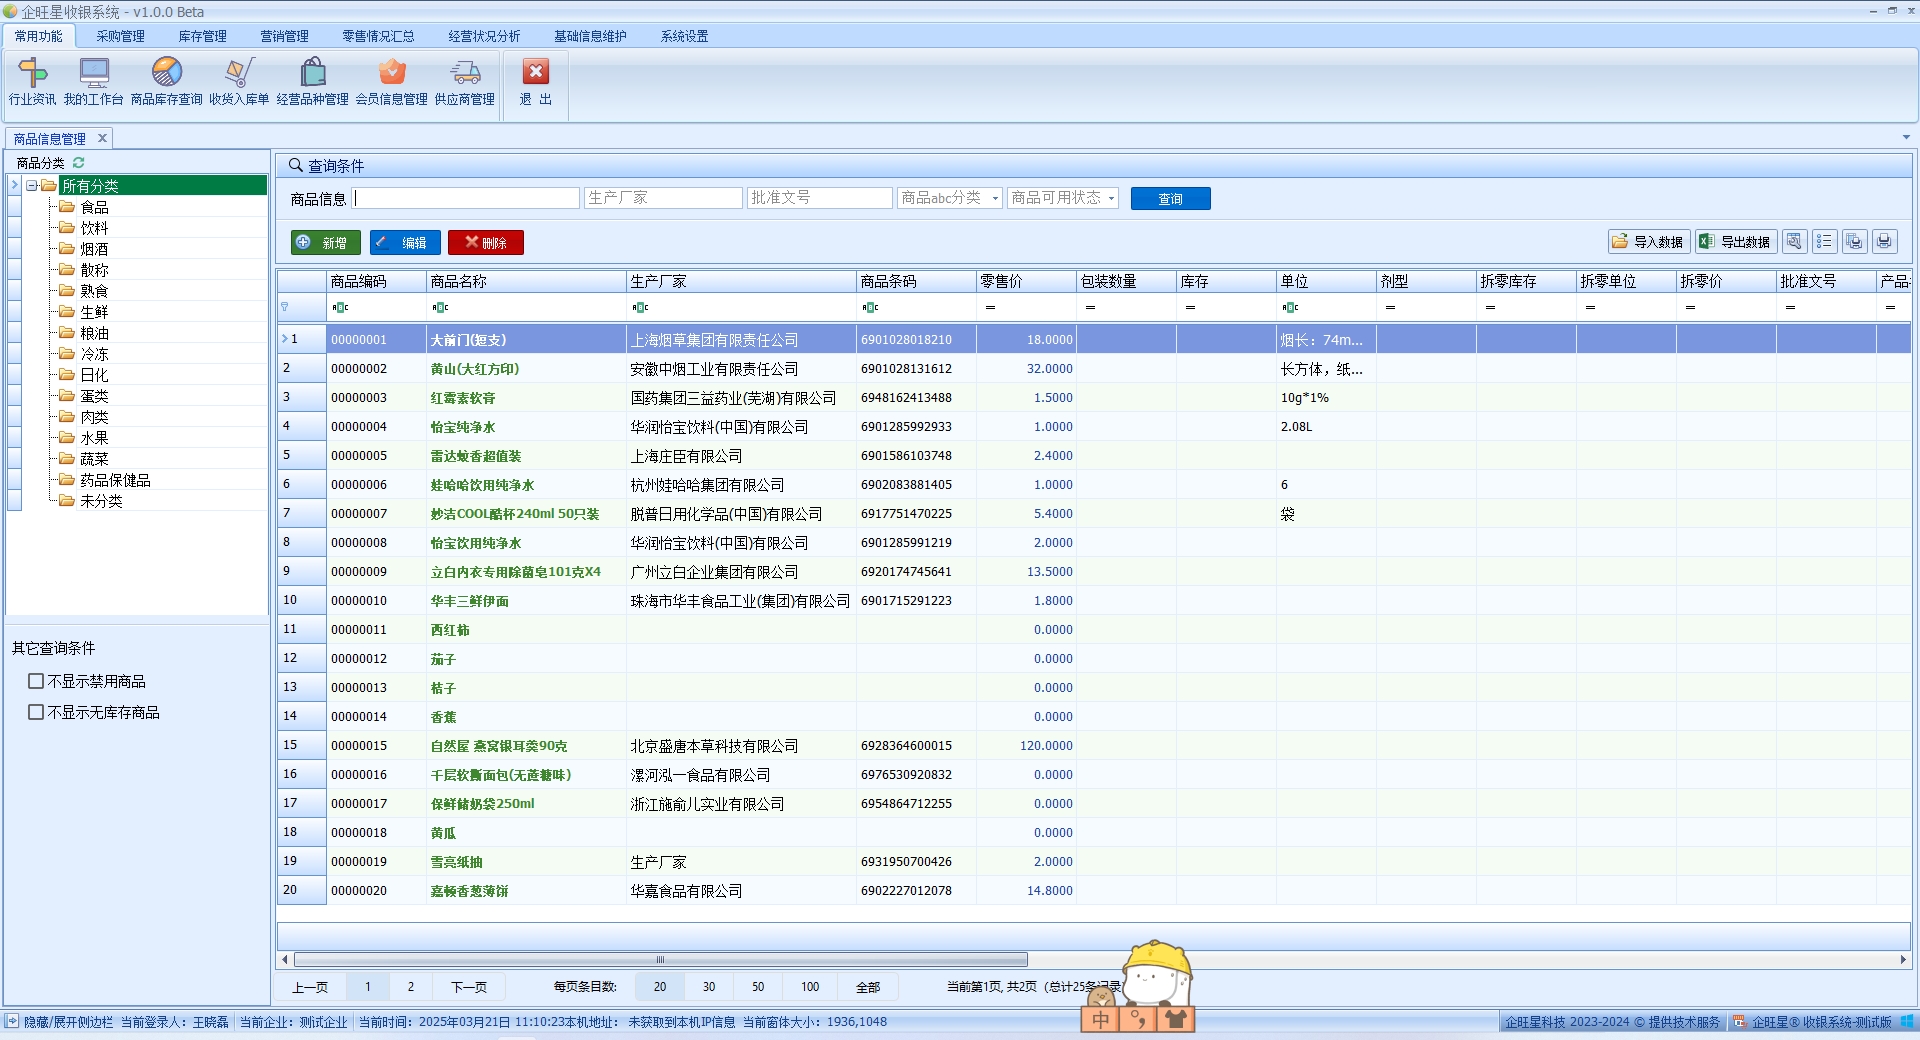Click the bulleted list view icon

pyautogui.click(x=1824, y=242)
